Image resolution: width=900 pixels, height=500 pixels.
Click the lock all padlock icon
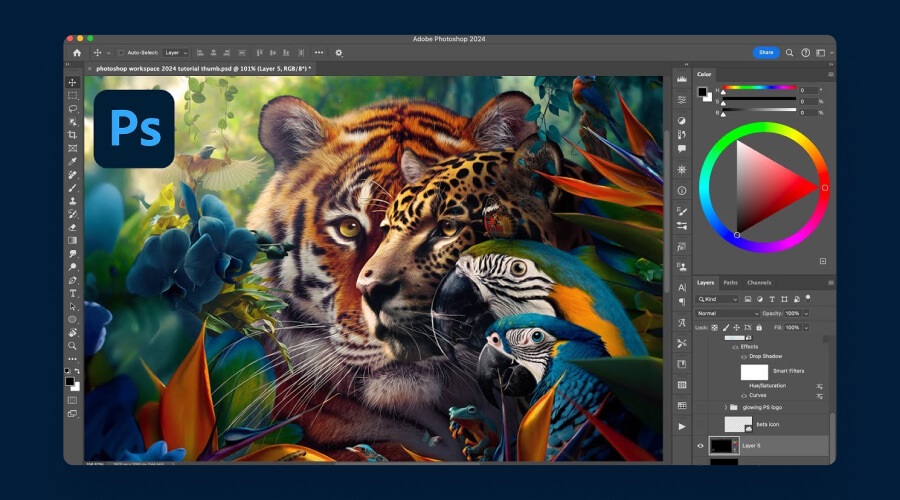[x=759, y=327]
